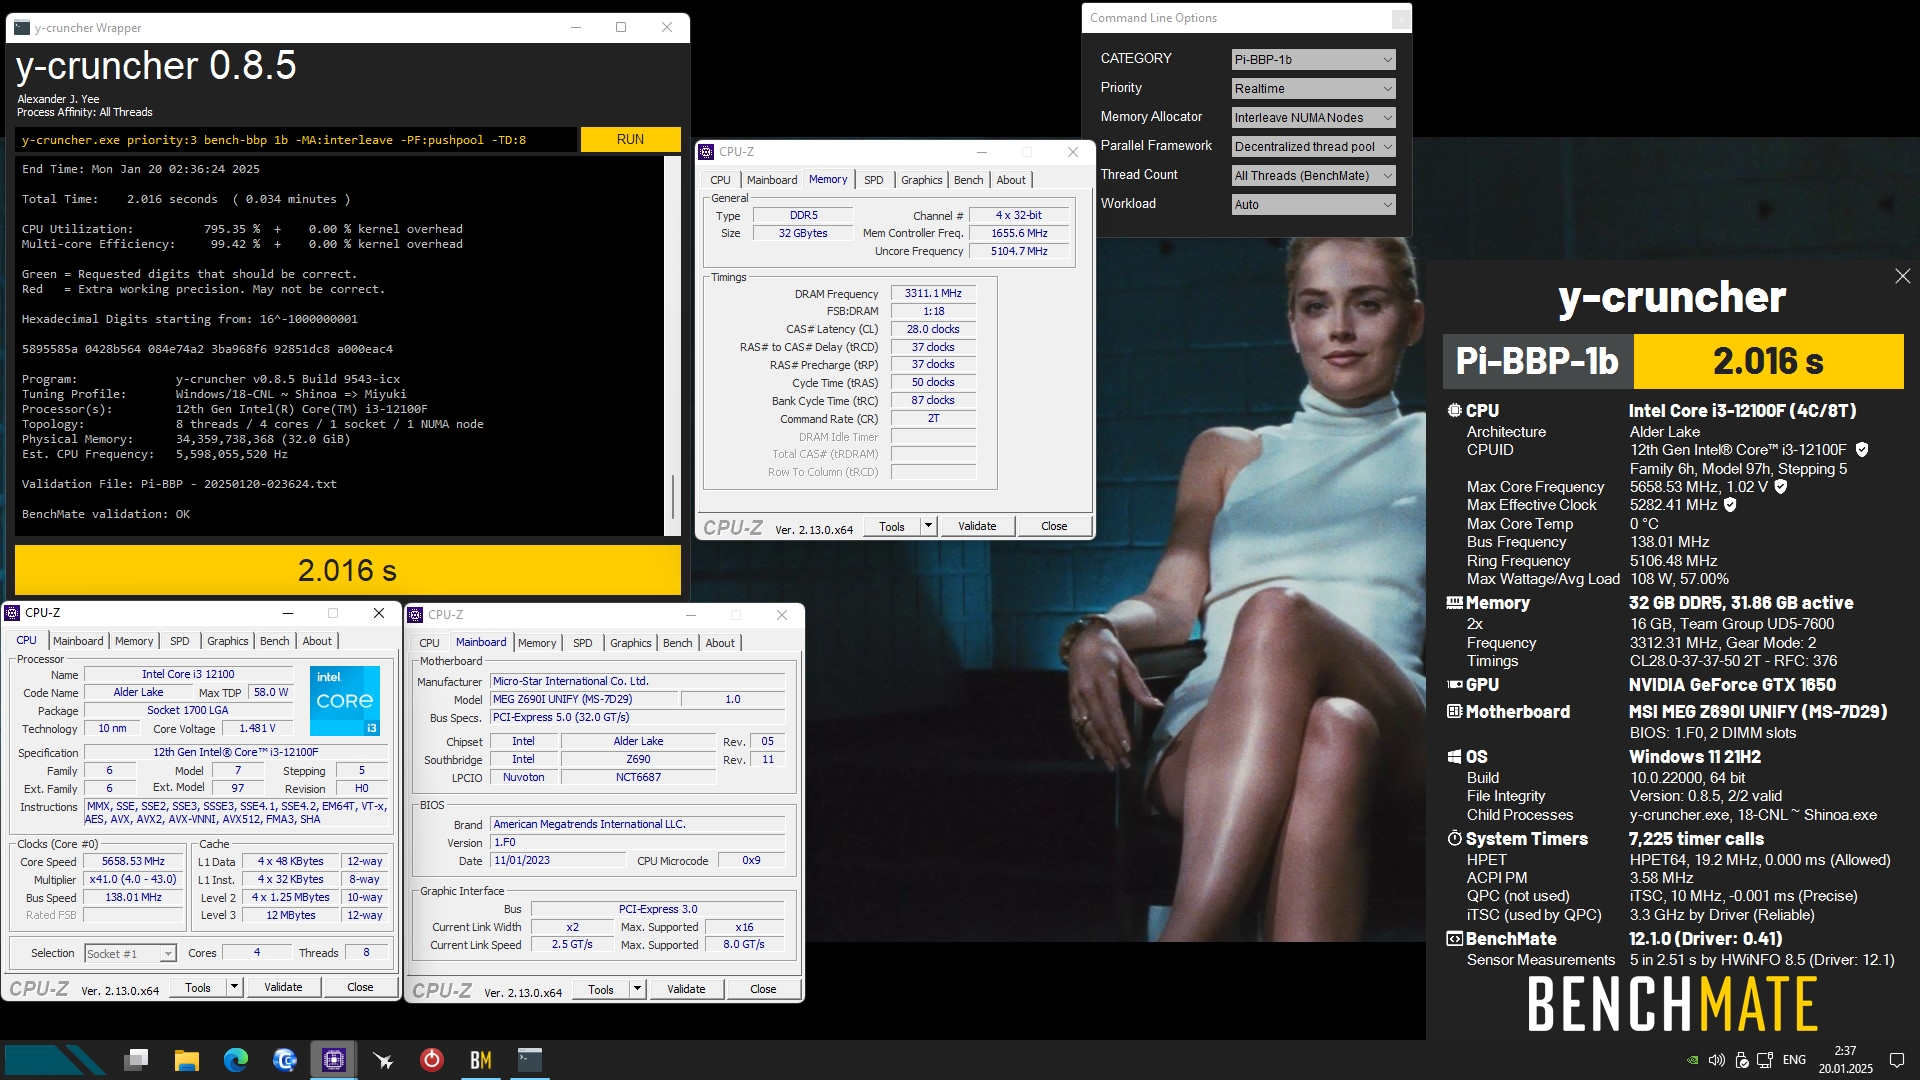
Task: Click Validate in CPU-Z CPU window
Action: [x=283, y=987]
